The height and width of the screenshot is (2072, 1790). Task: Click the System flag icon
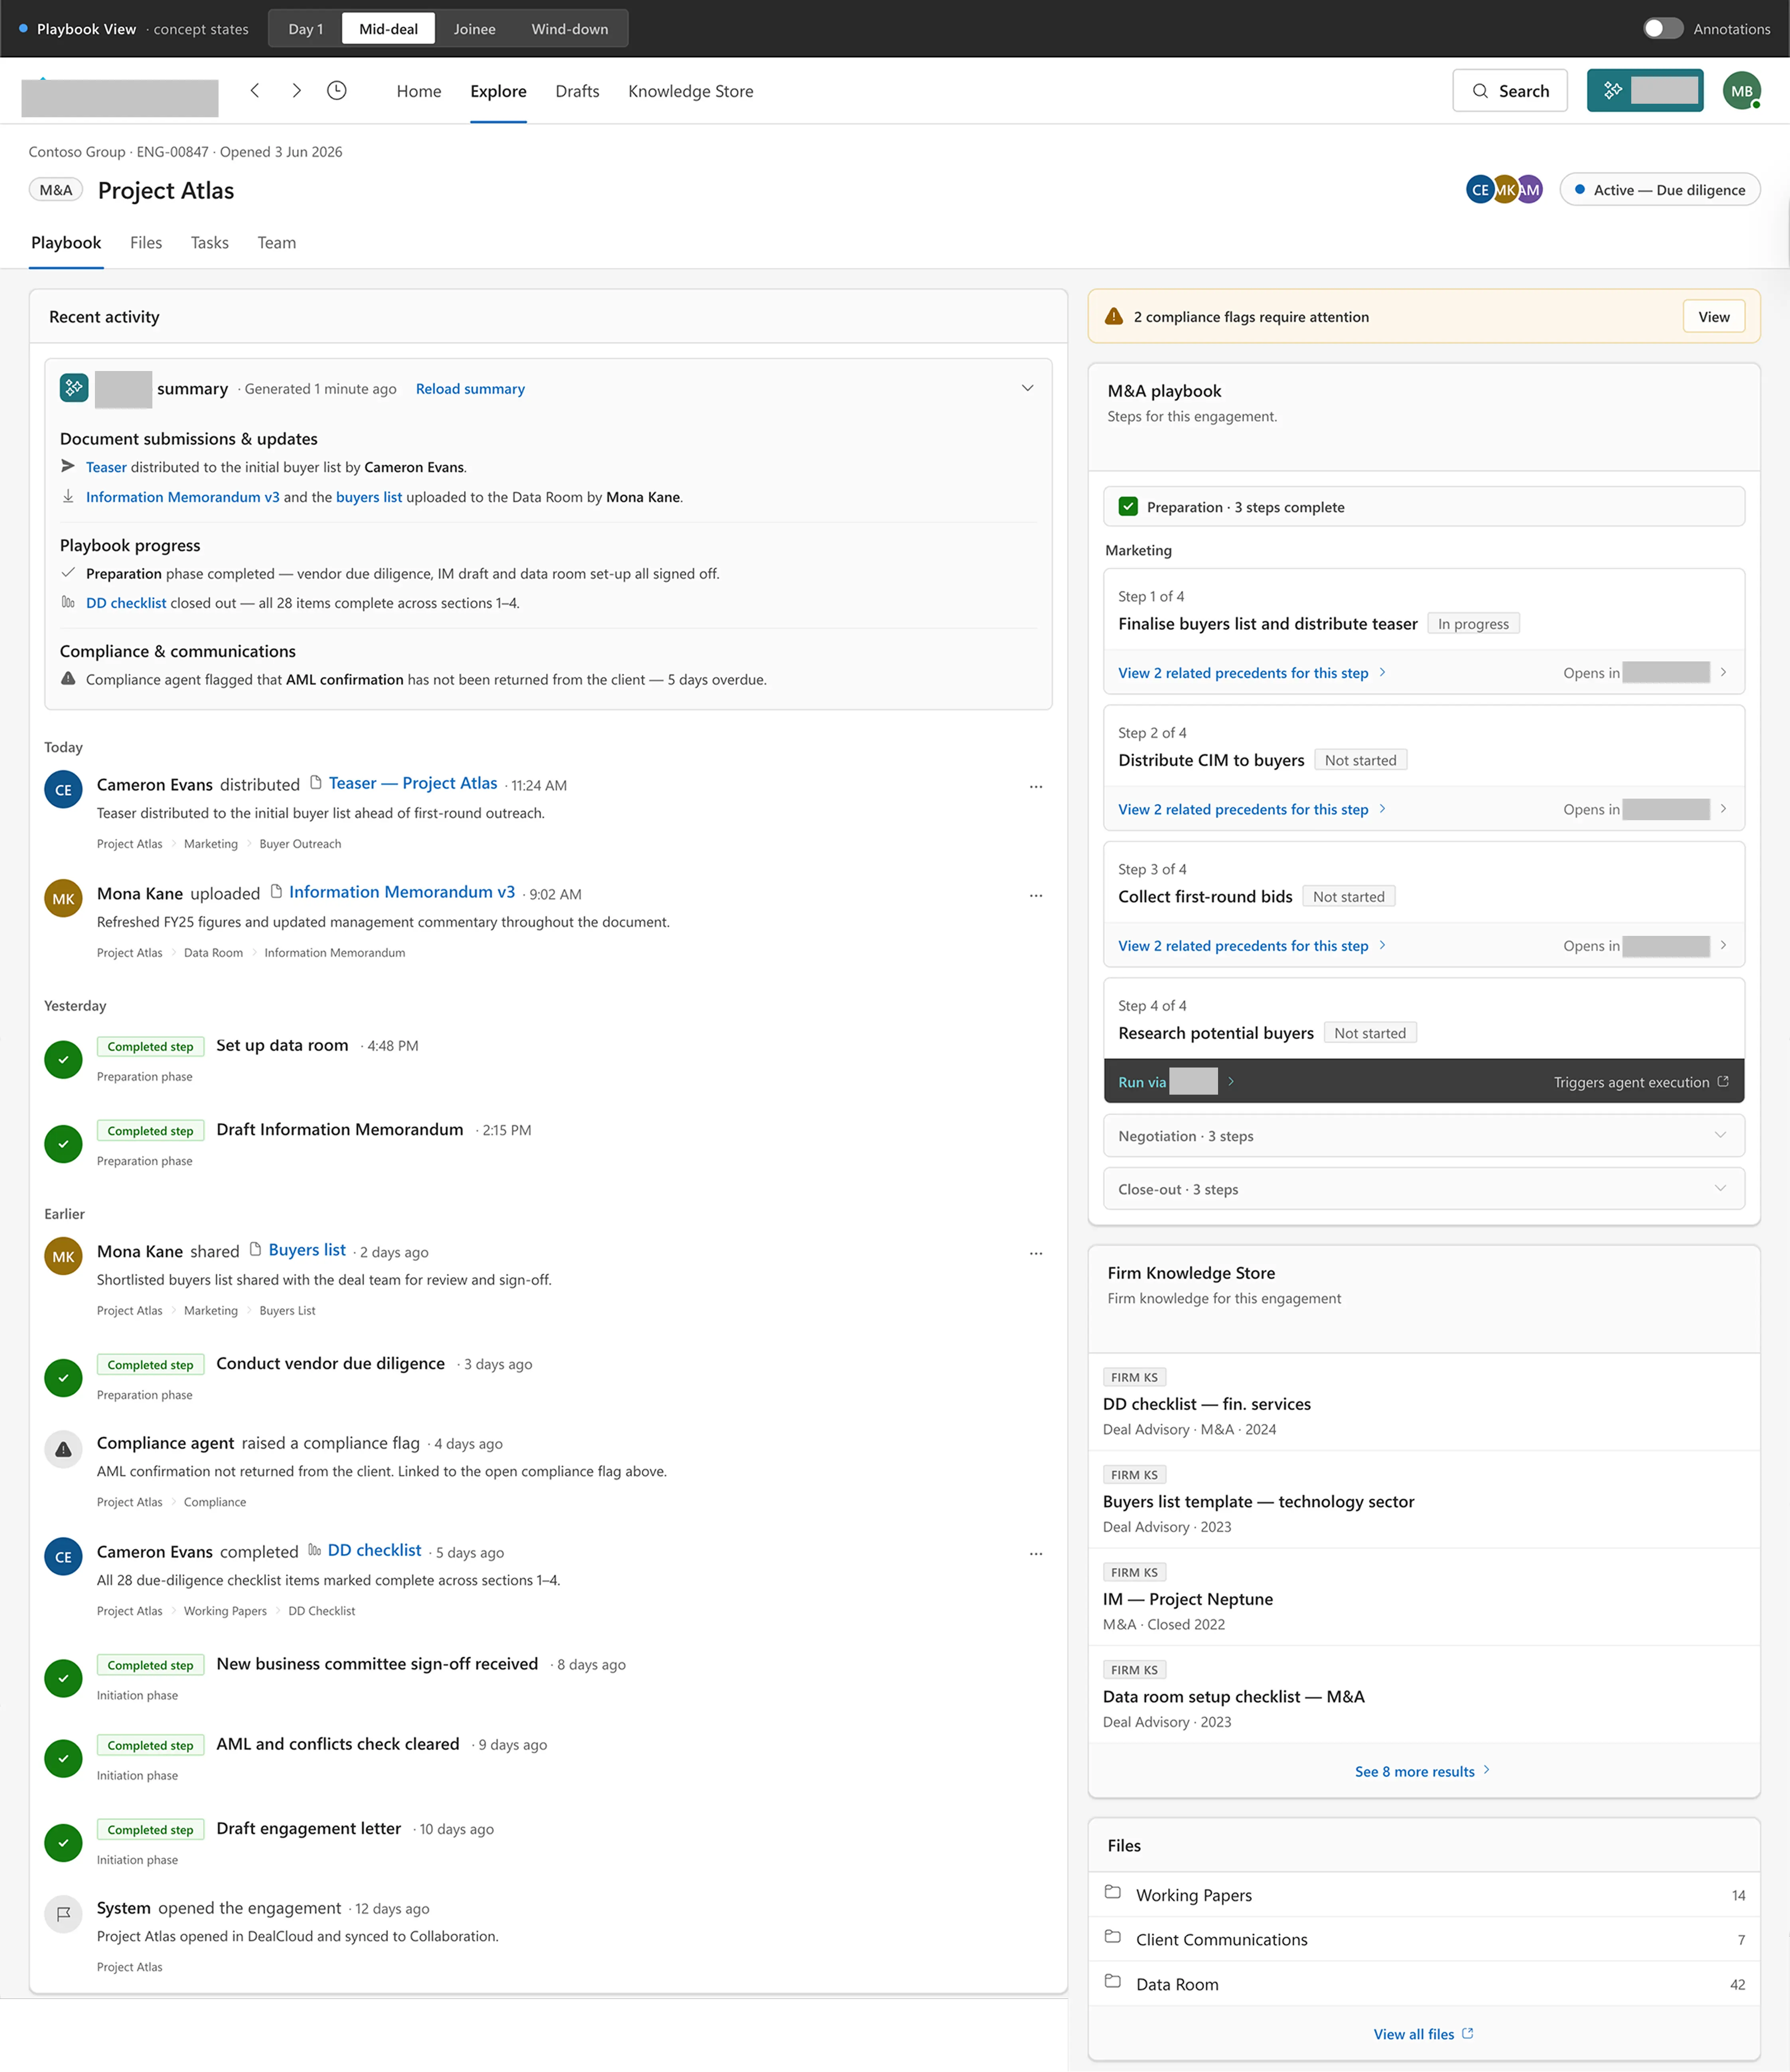pyautogui.click(x=63, y=1914)
